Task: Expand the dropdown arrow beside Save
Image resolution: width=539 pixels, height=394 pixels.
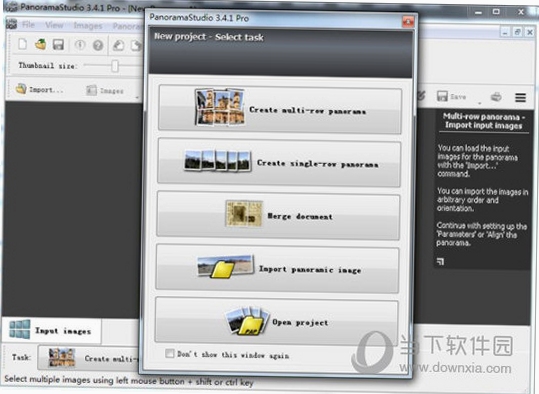Action: pos(480,102)
